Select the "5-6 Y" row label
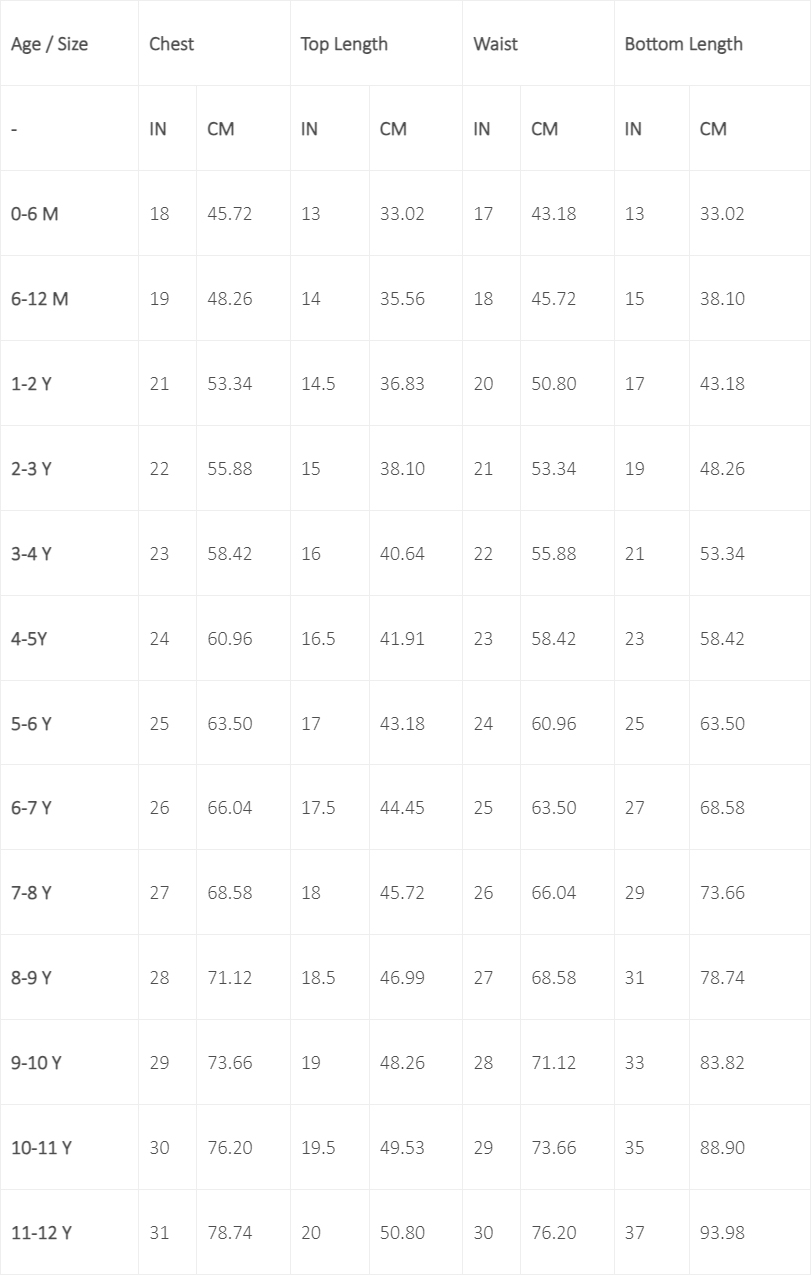812x1275 pixels. 31,724
